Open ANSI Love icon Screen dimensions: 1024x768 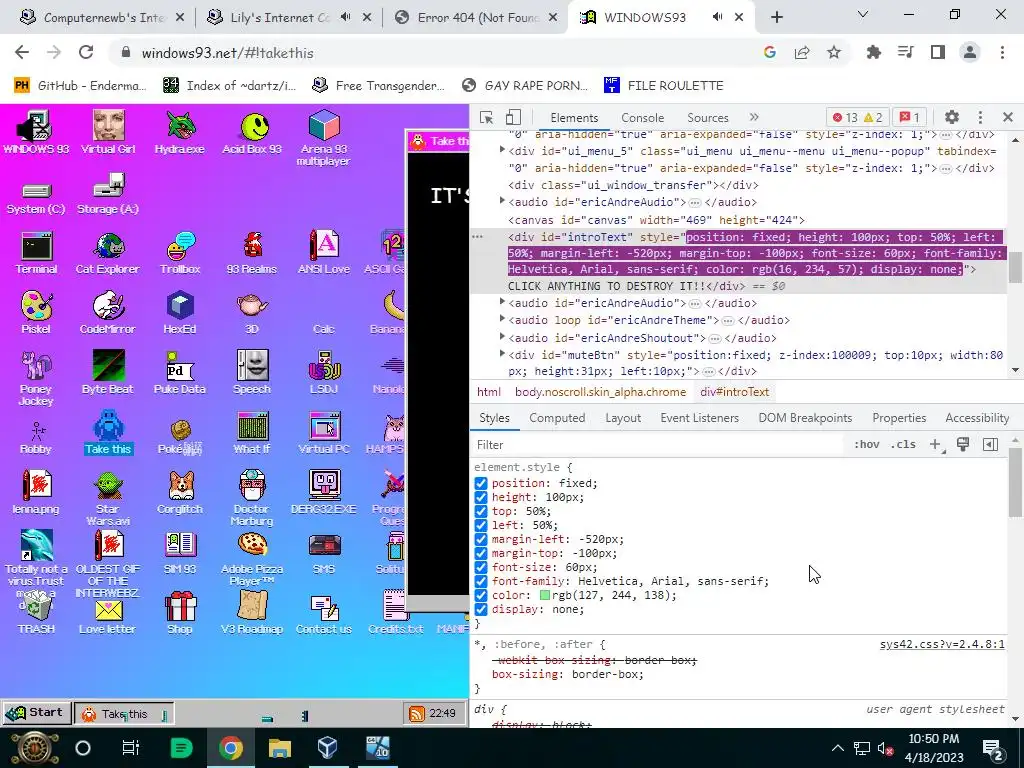point(324,253)
